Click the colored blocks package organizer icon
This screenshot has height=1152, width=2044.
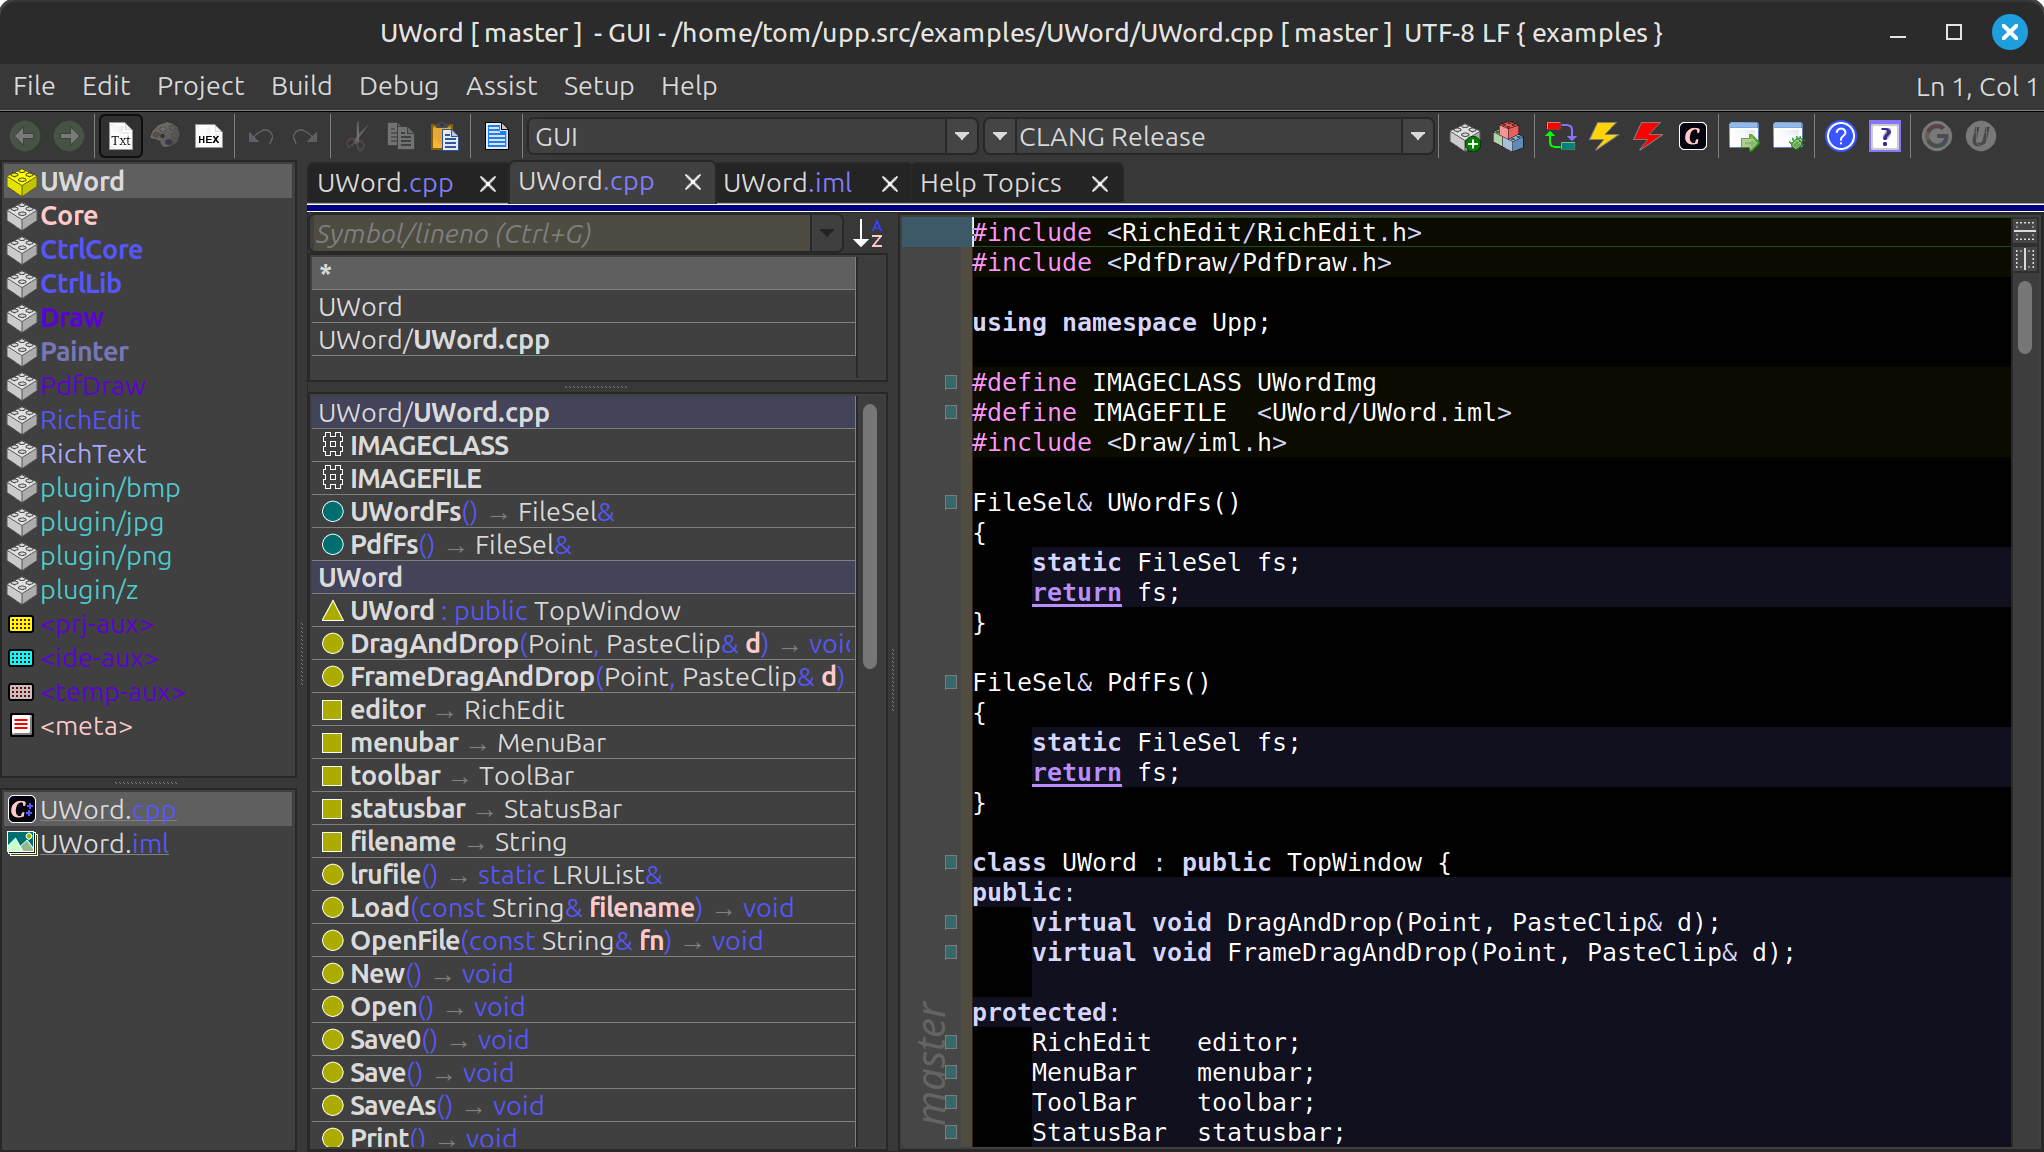1508,136
